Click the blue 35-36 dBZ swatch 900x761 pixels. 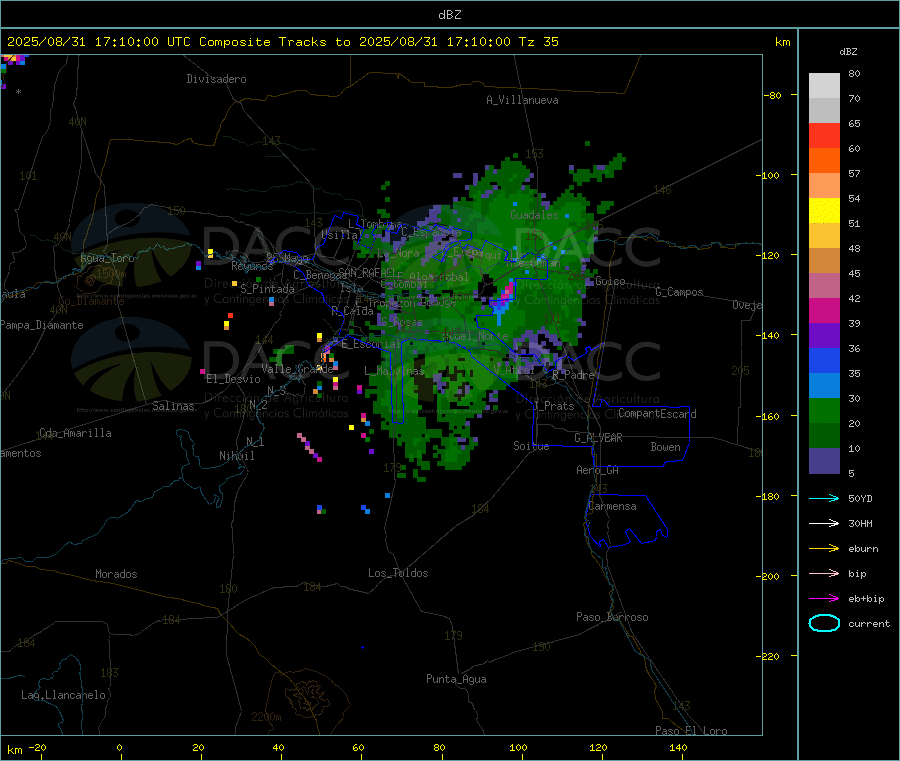click(824, 360)
